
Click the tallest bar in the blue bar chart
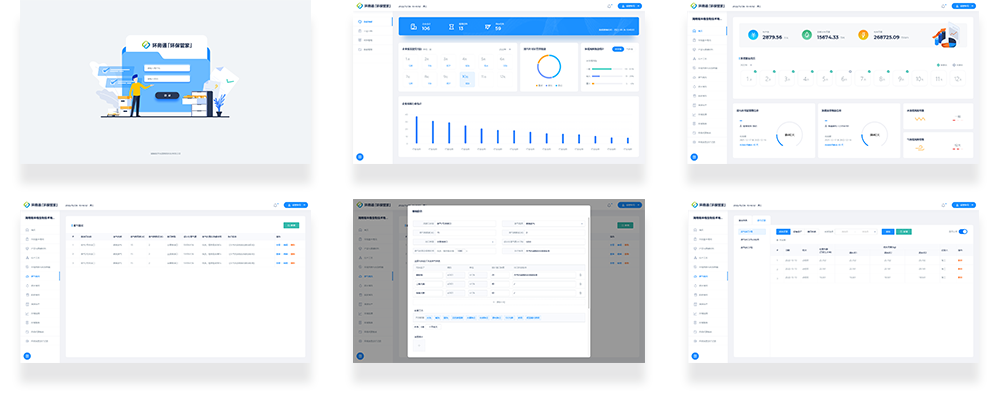[x=415, y=129]
